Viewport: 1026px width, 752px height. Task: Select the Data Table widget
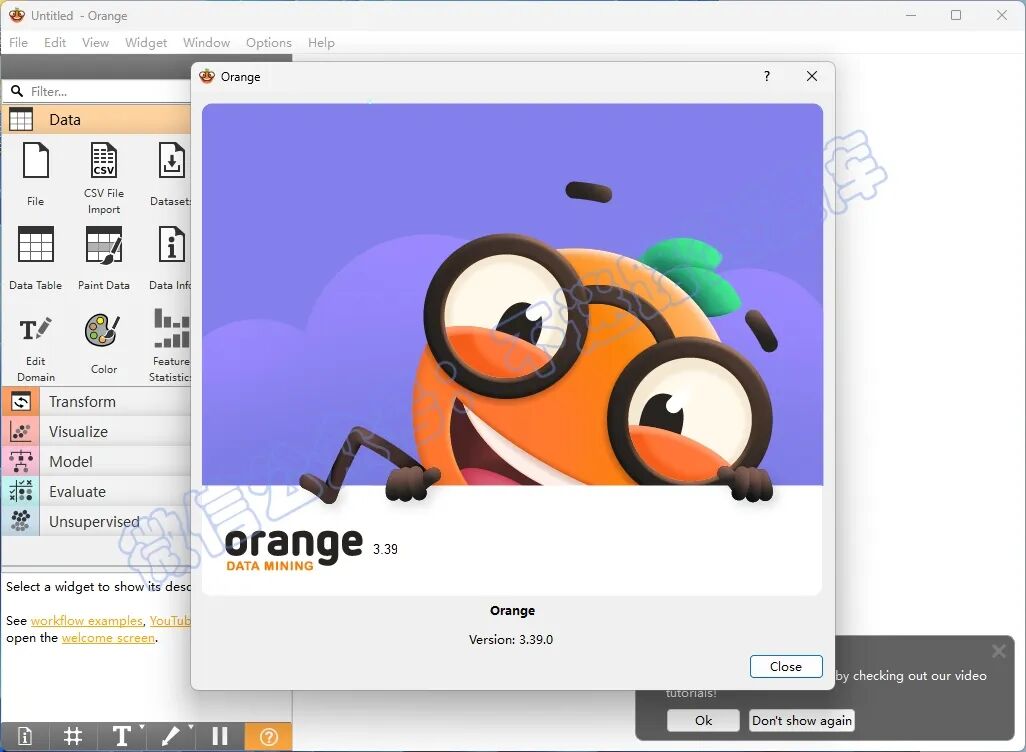coord(35,257)
